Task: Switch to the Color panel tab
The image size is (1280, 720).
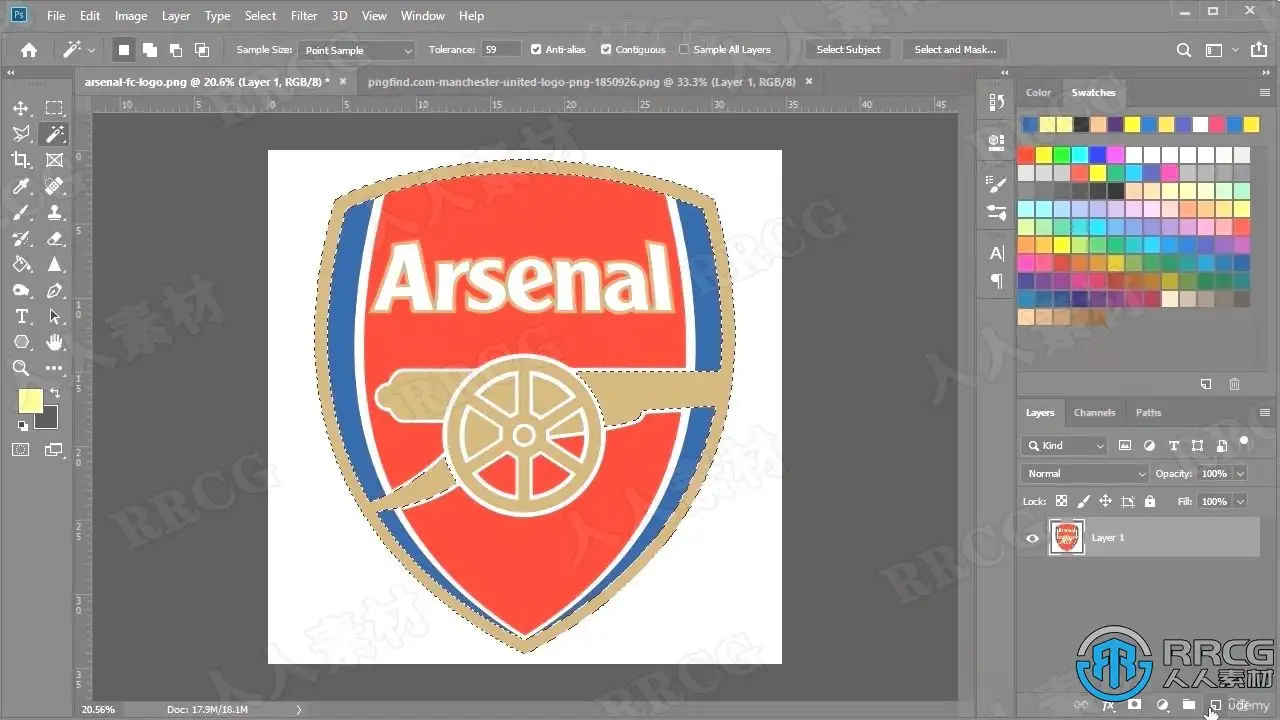Action: [1038, 93]
